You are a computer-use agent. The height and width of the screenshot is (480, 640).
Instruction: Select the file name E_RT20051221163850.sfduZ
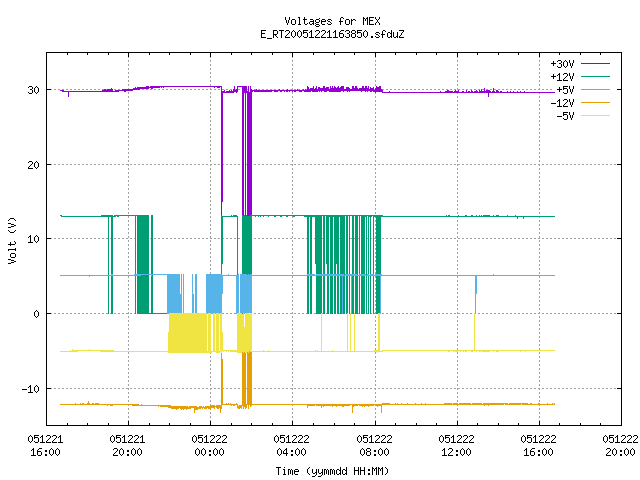(332, 34)
